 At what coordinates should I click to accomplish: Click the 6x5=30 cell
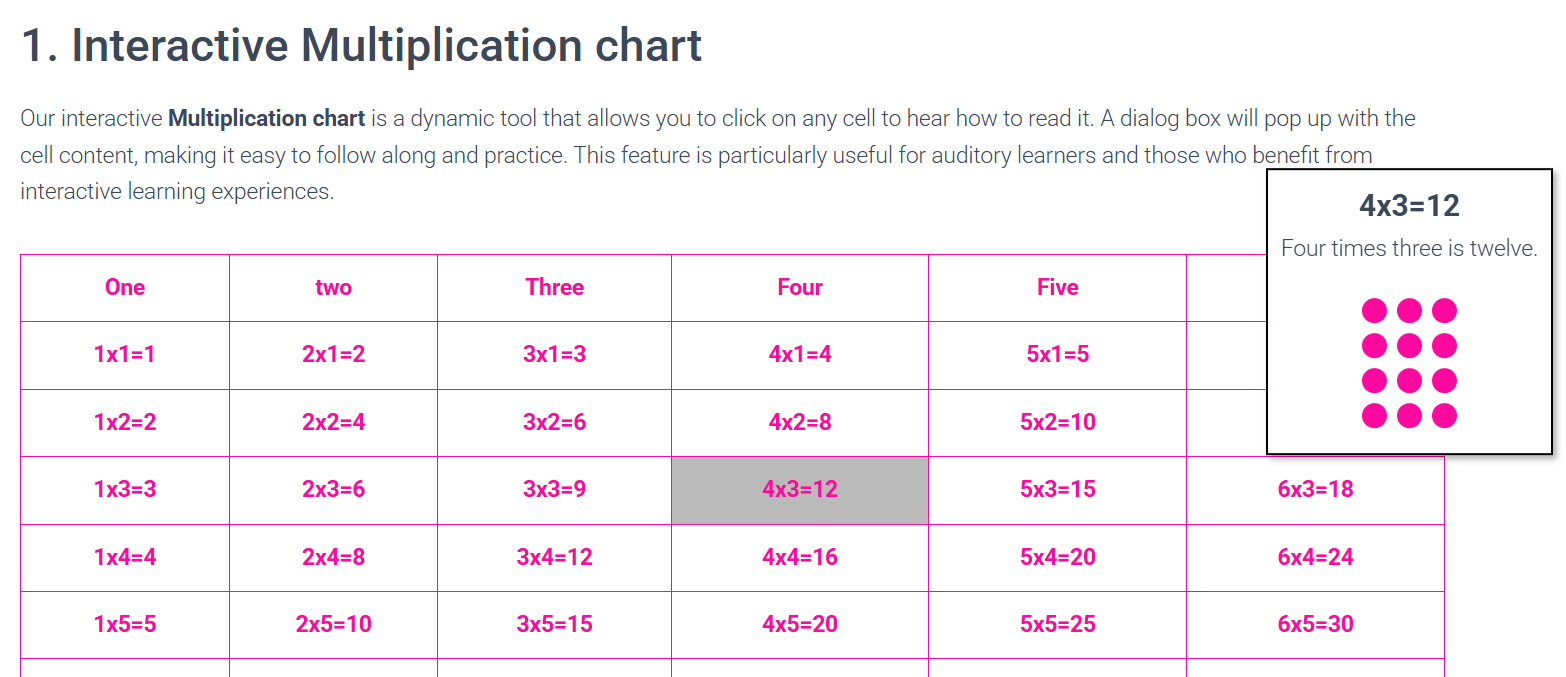click(x=1315, y=624)
